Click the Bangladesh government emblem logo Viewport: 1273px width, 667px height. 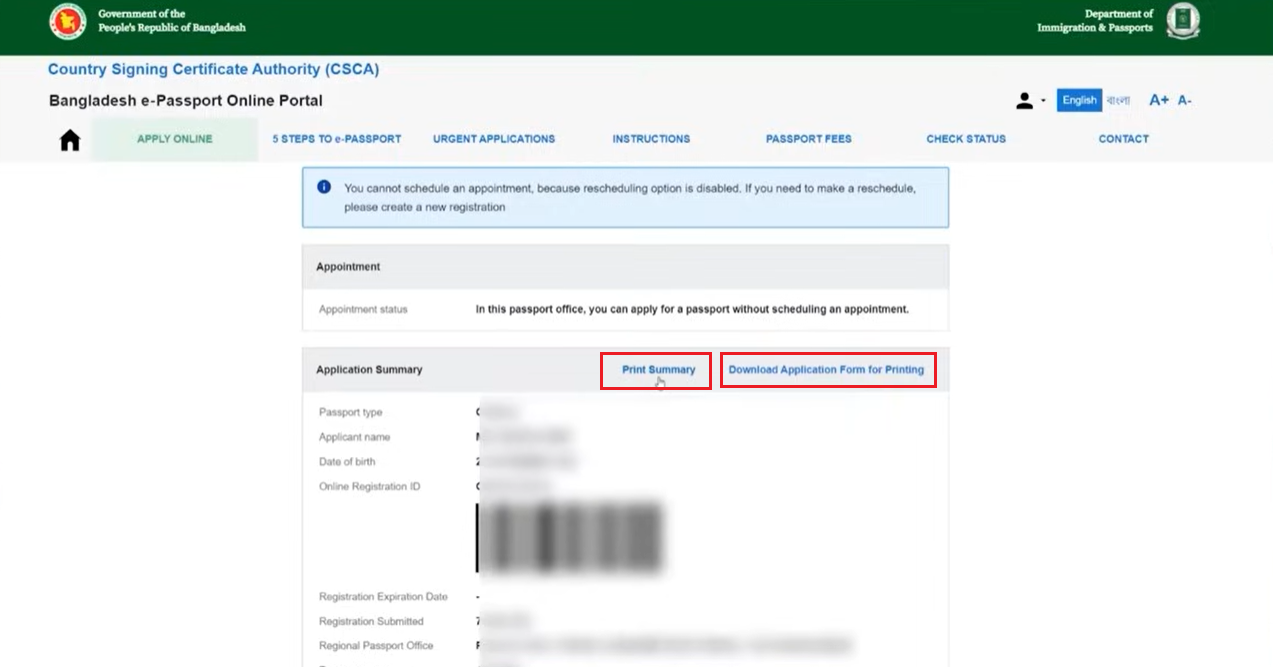coord(68,21)
